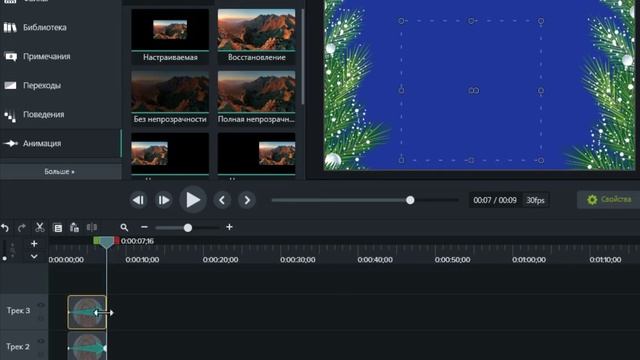This screenshot has height=360, width=640.
Task: Click the 30fps frame rate label
Action: (535, 200)
